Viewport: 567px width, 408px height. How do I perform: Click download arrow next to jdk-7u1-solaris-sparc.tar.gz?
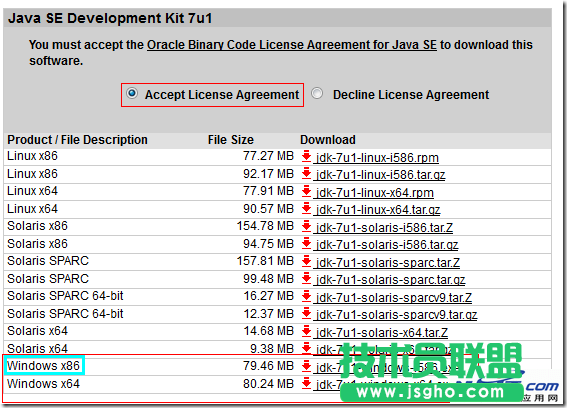pos(306,279)
